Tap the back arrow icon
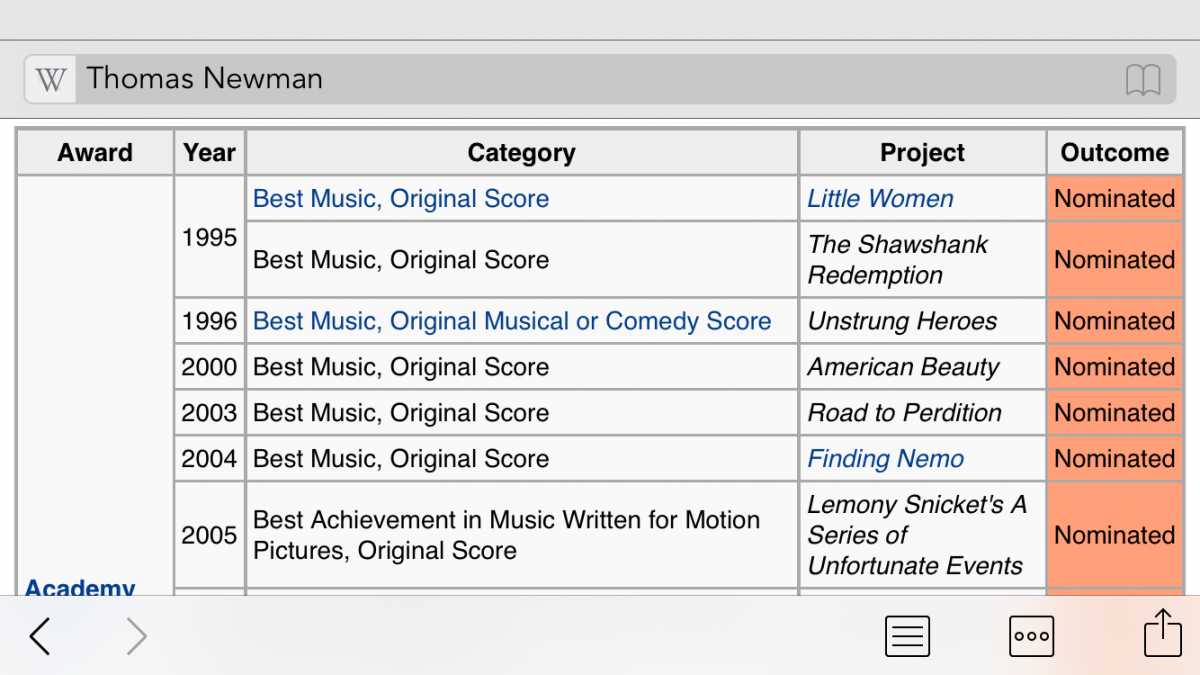This screenshot has width=1200, height=675. 40,636
